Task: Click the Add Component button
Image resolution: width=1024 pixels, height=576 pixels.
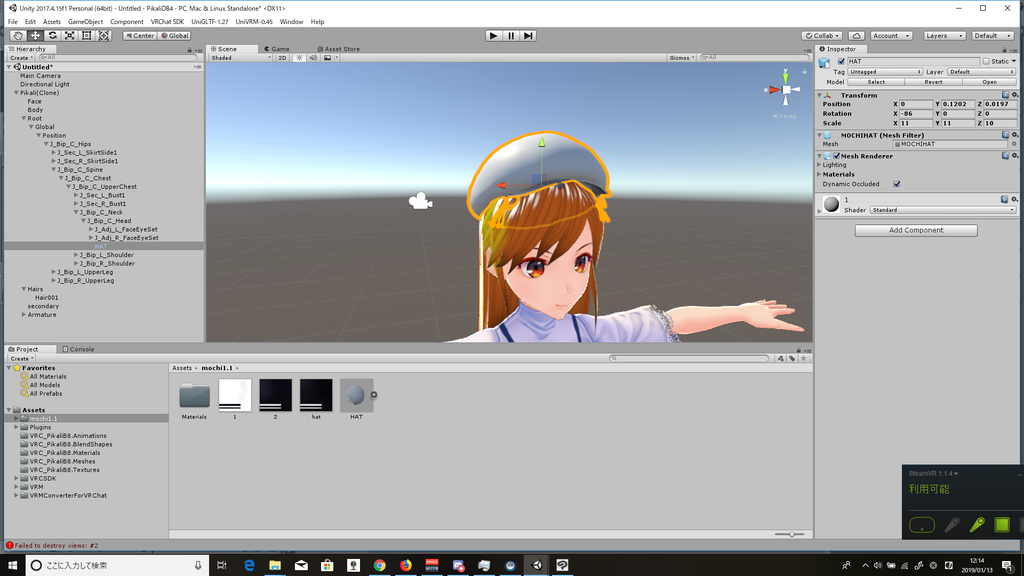Action: (916, 231)
